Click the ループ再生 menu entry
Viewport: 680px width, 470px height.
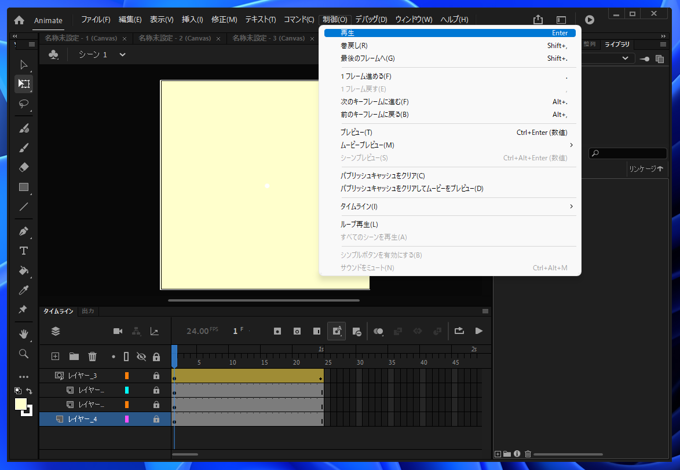[x=359, y=224]
